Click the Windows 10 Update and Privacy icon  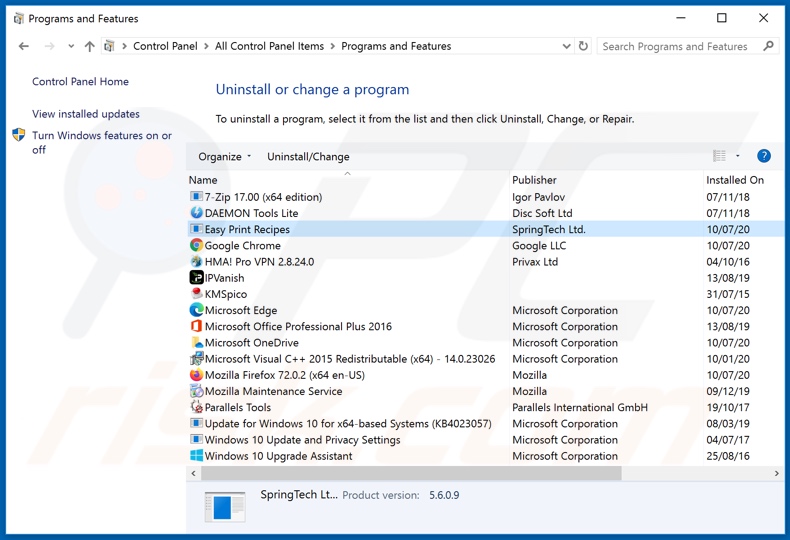click(196, 439)
